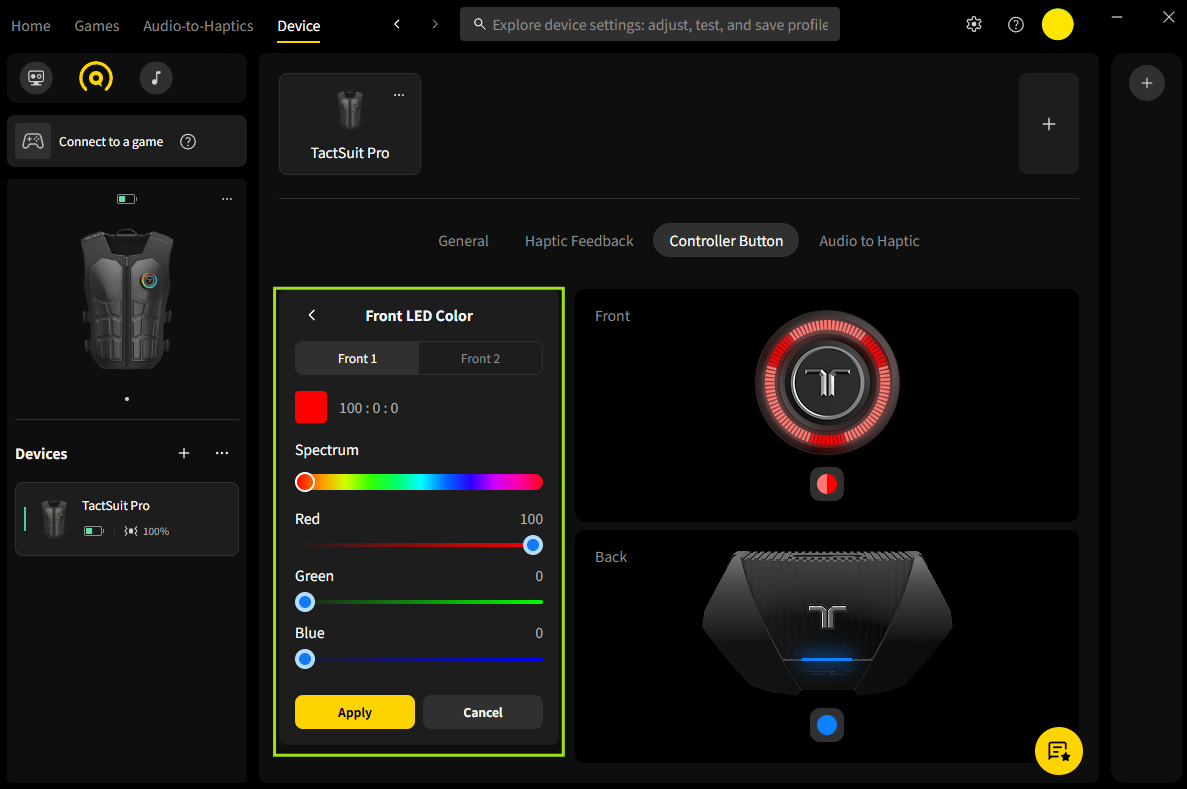
Task: Apply the LED color changes
Action: 355,712
